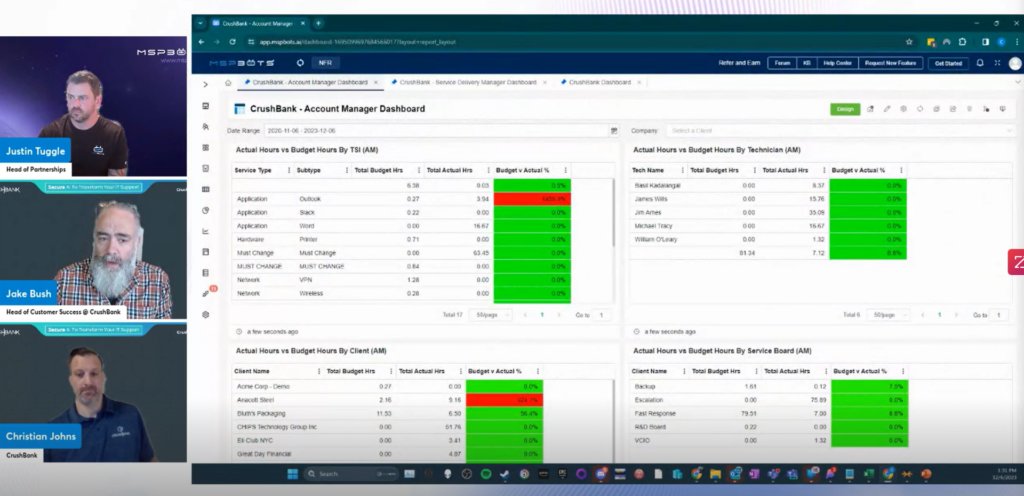
Task: Open Total Budget Hrs column menu in Client table
Action: tap(392, 371)
